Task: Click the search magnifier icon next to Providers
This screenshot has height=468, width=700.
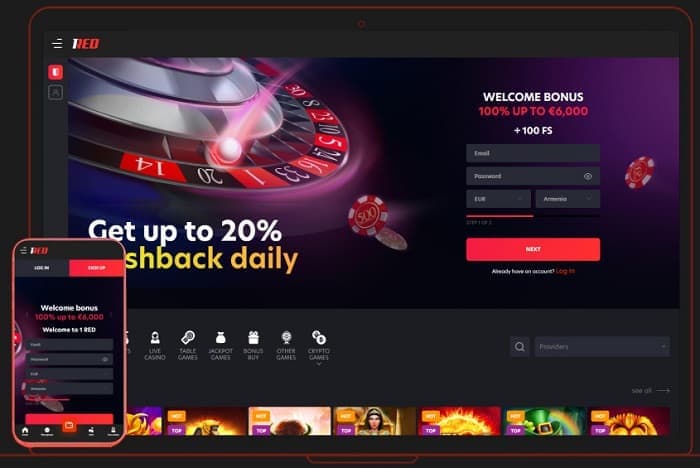Action: click(520, 347)
